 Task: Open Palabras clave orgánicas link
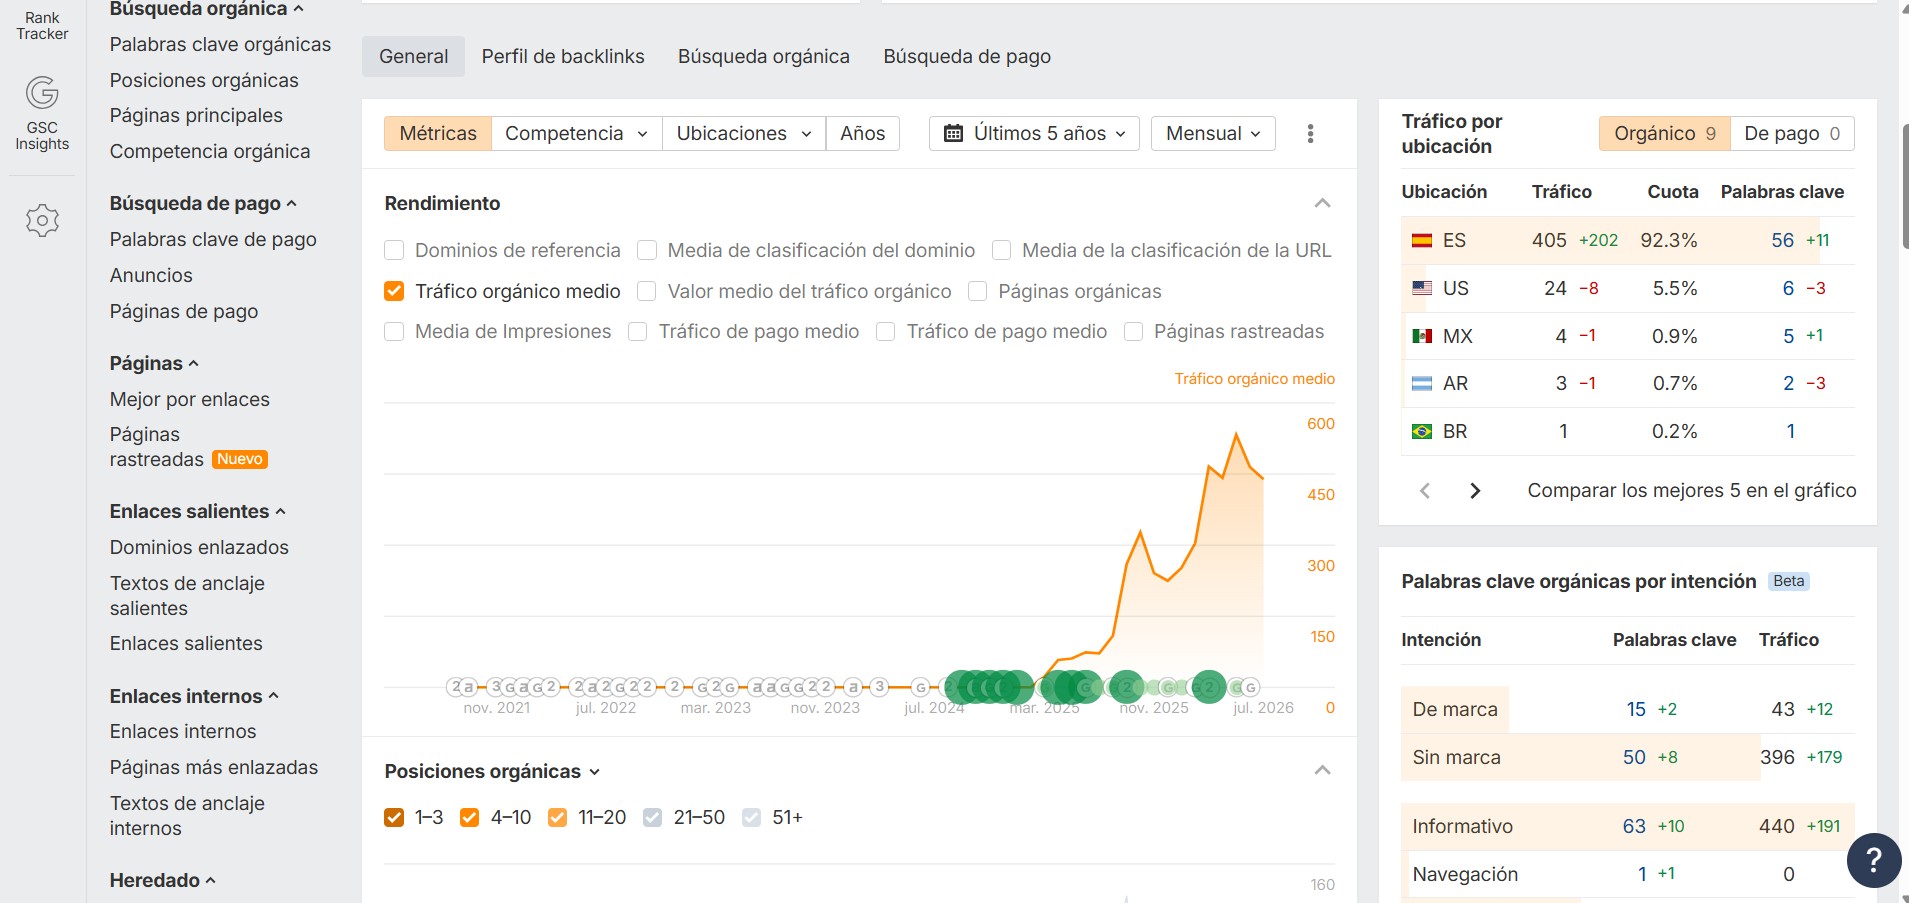[x=220, y=44]
